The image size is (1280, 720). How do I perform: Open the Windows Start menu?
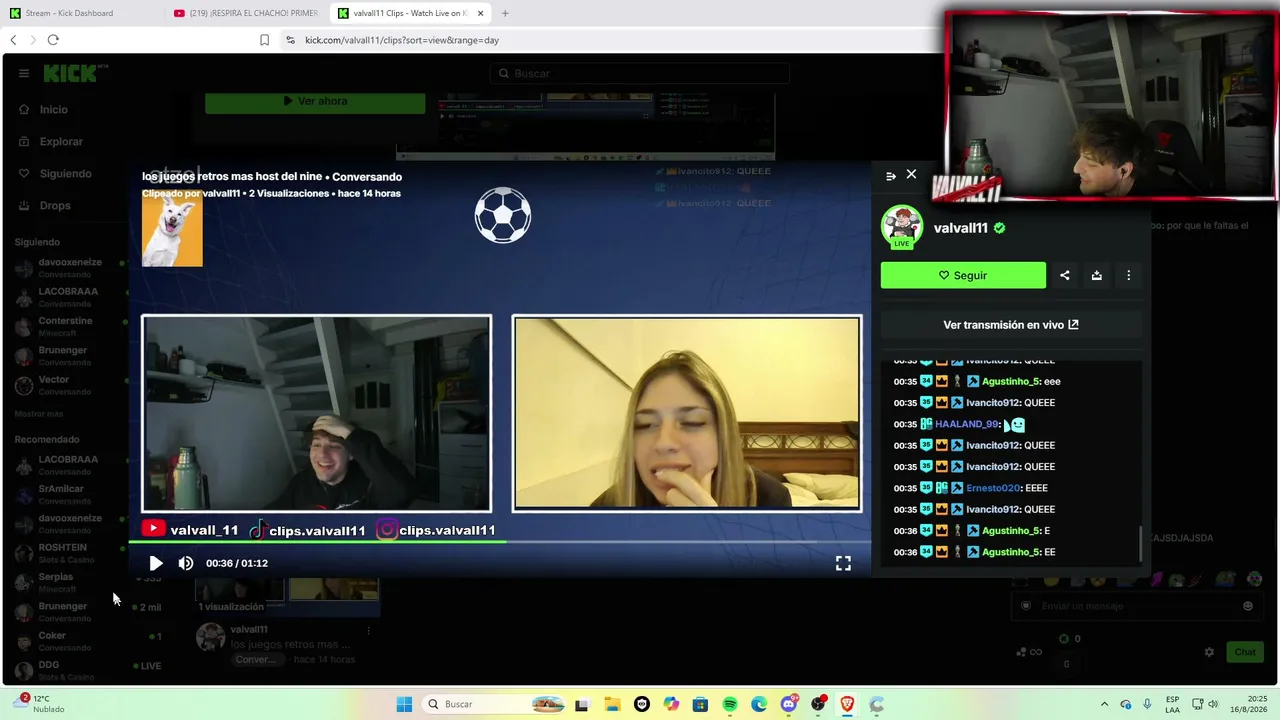coord(404,704)
